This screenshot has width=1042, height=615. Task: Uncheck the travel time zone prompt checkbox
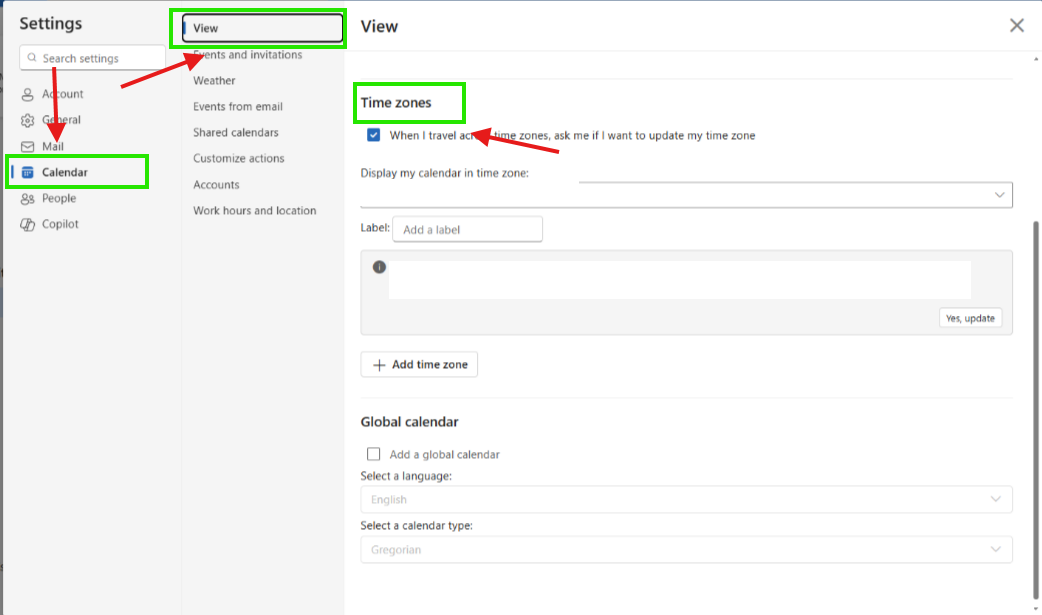pyautogui.click(x=373, y=135)
